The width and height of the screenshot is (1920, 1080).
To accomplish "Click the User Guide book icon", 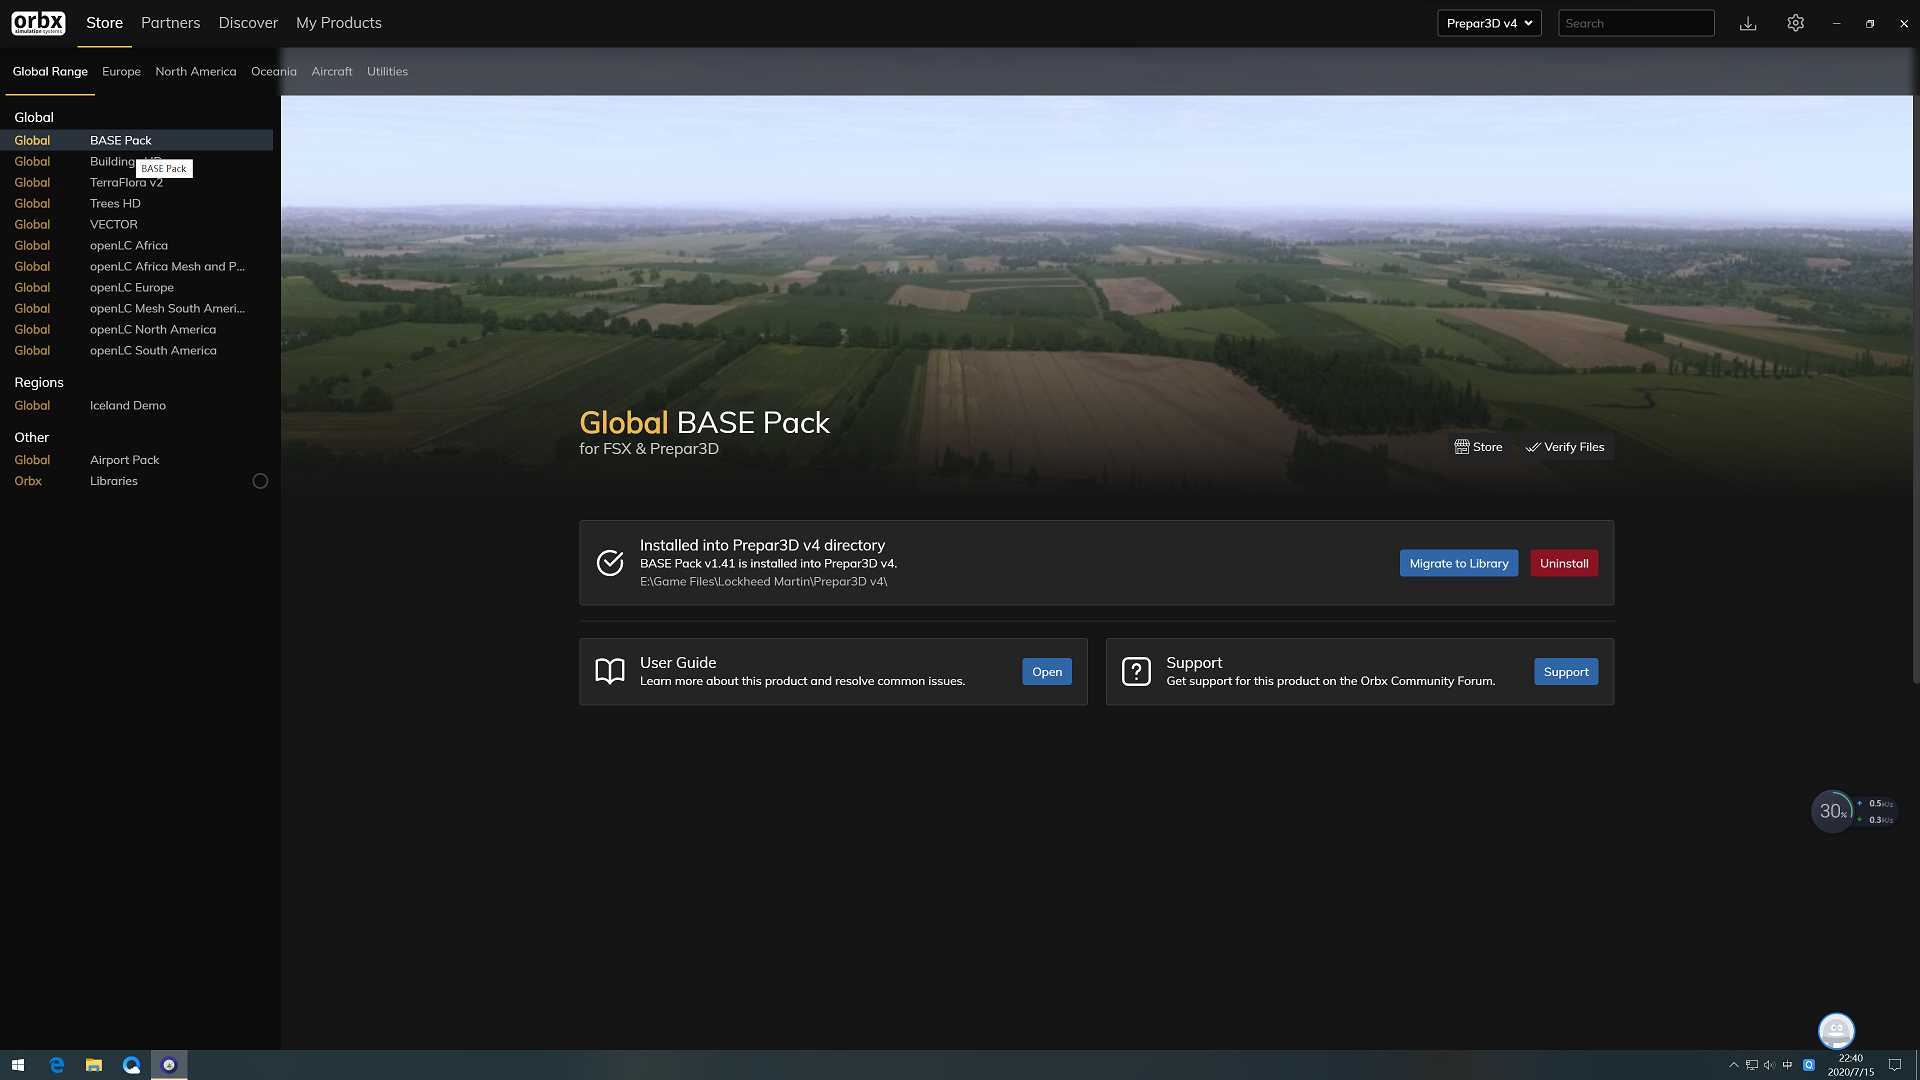I will 610,671.
